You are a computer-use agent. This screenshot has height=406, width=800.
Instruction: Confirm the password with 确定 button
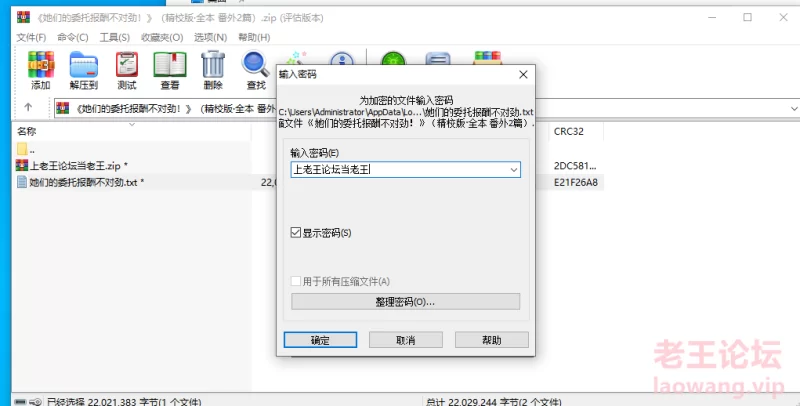320,340
